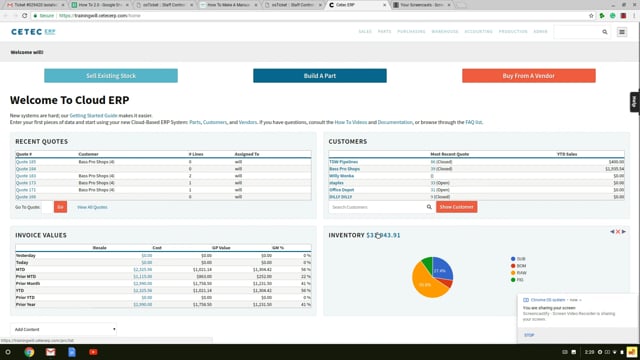This screenshot has width=640, height=360.
Task: Click the red BOM legend swatch
Action: pyautogui.click(x=513, y=266)
